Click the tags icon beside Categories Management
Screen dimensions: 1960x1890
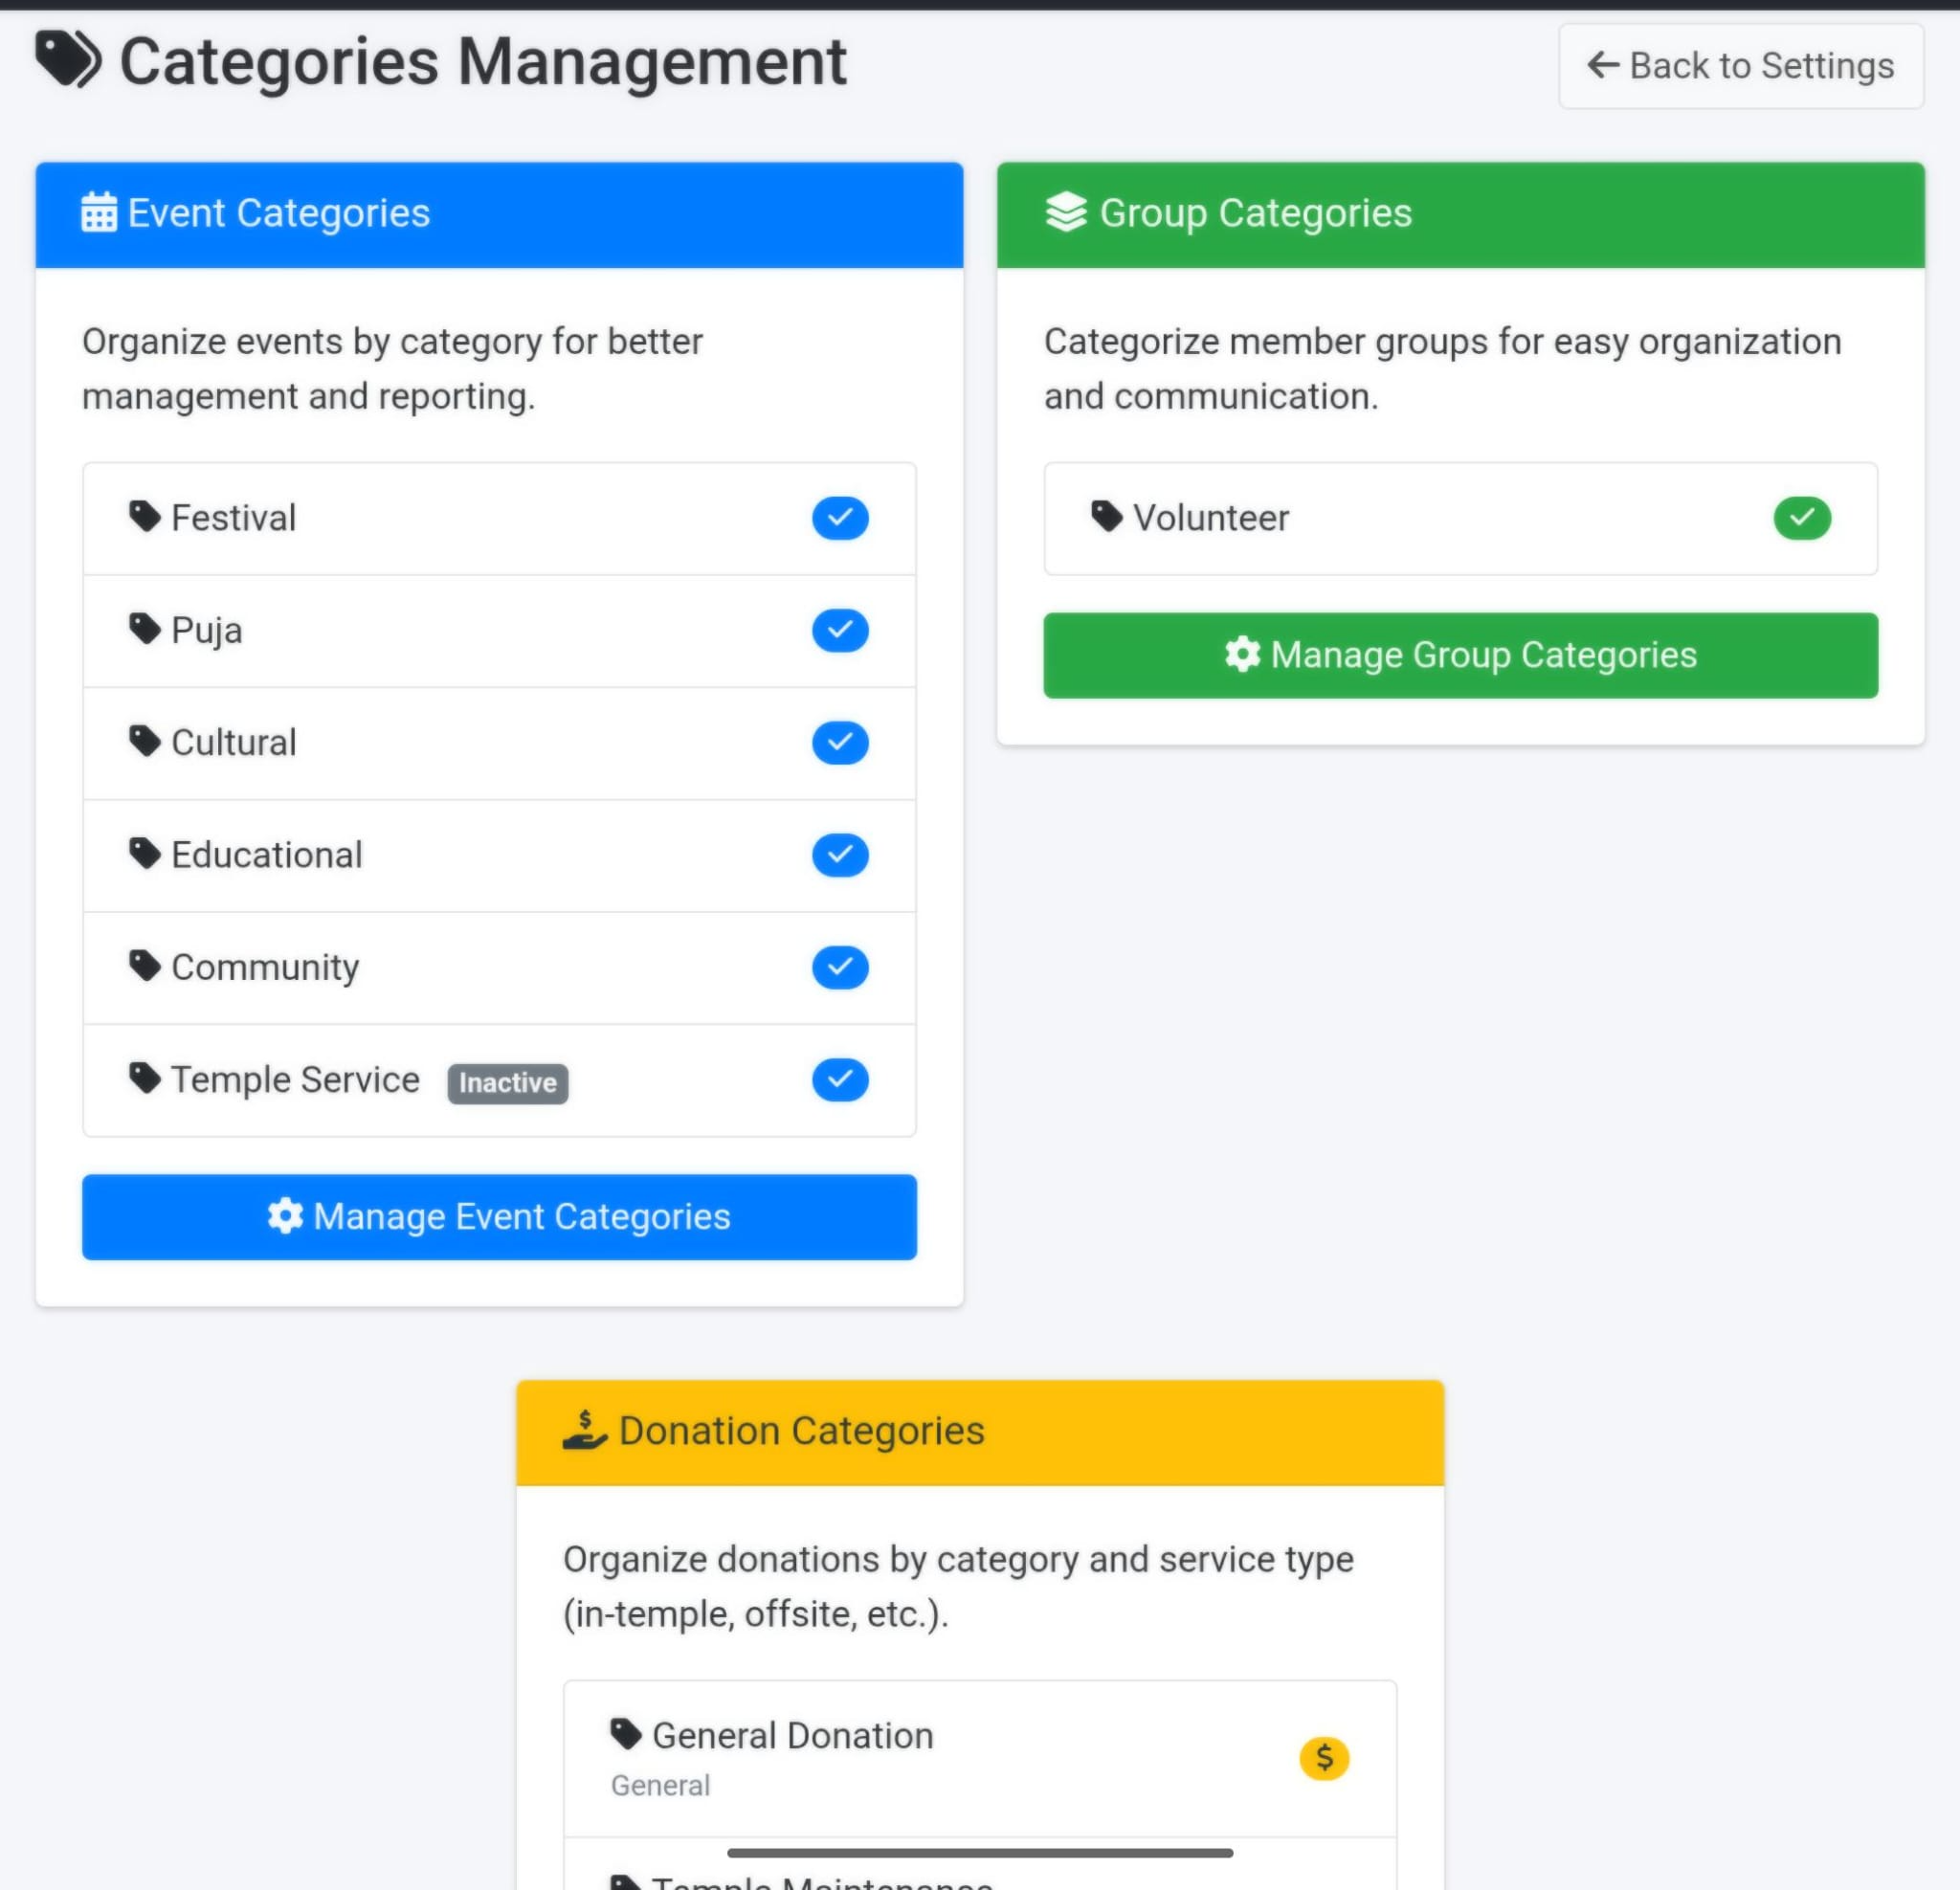[68, 60]
